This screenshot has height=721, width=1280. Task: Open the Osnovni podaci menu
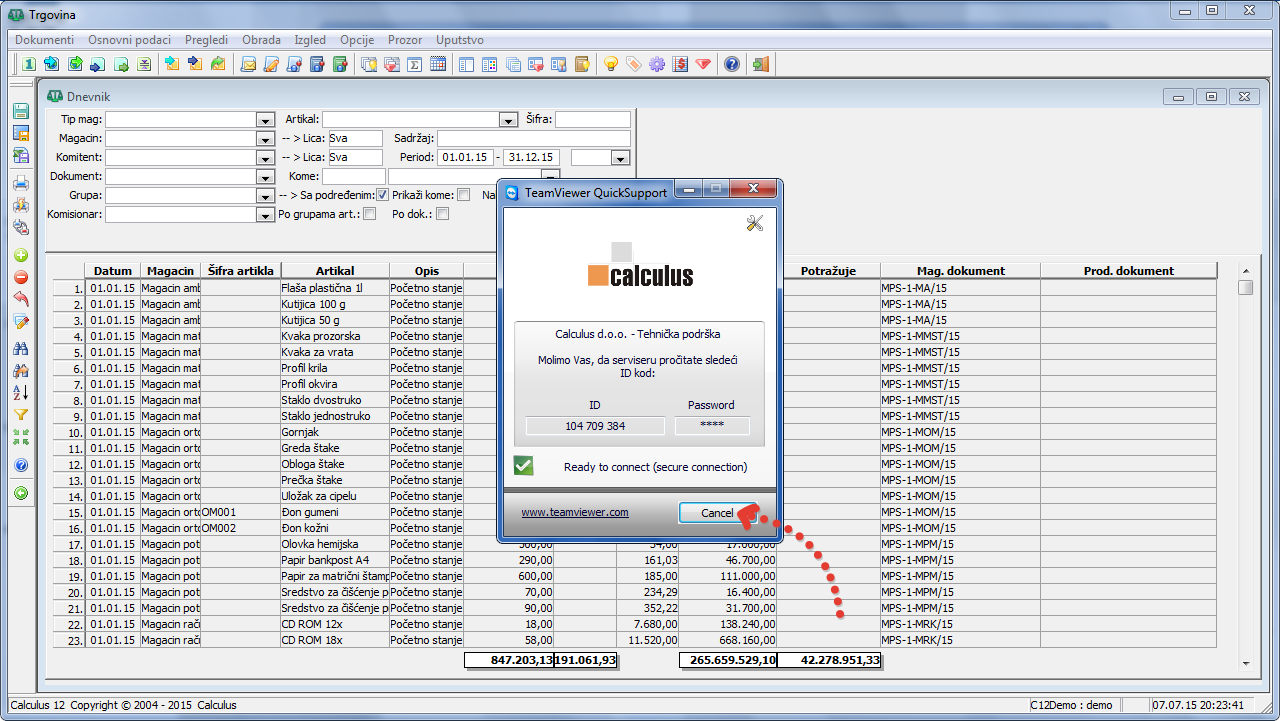click(129, 40)
